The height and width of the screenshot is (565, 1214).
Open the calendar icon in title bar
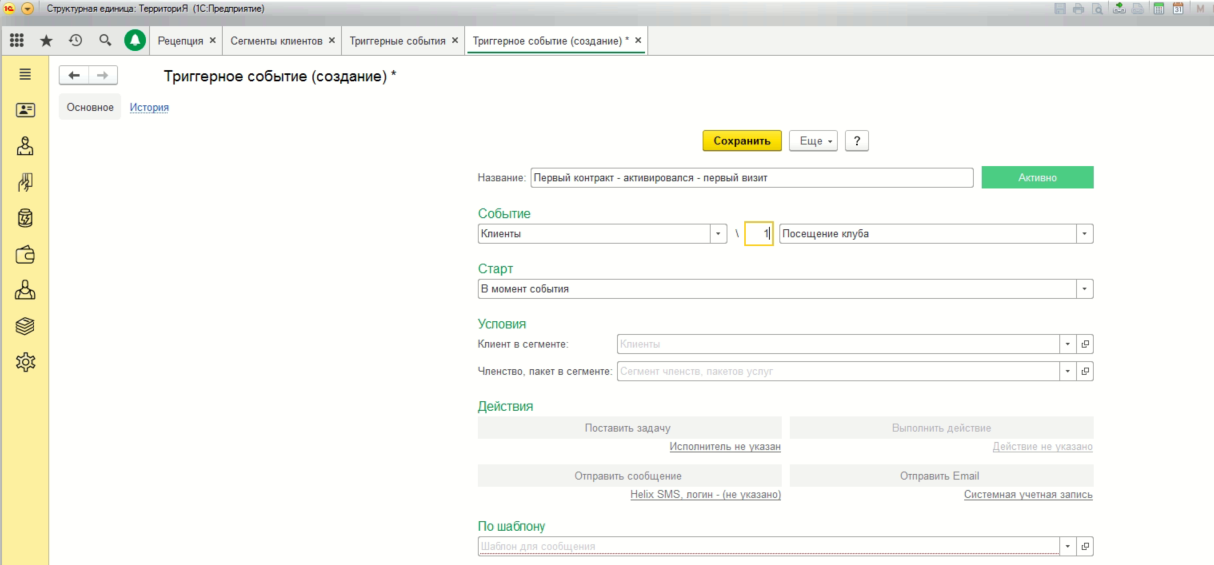pos(1178,8)
